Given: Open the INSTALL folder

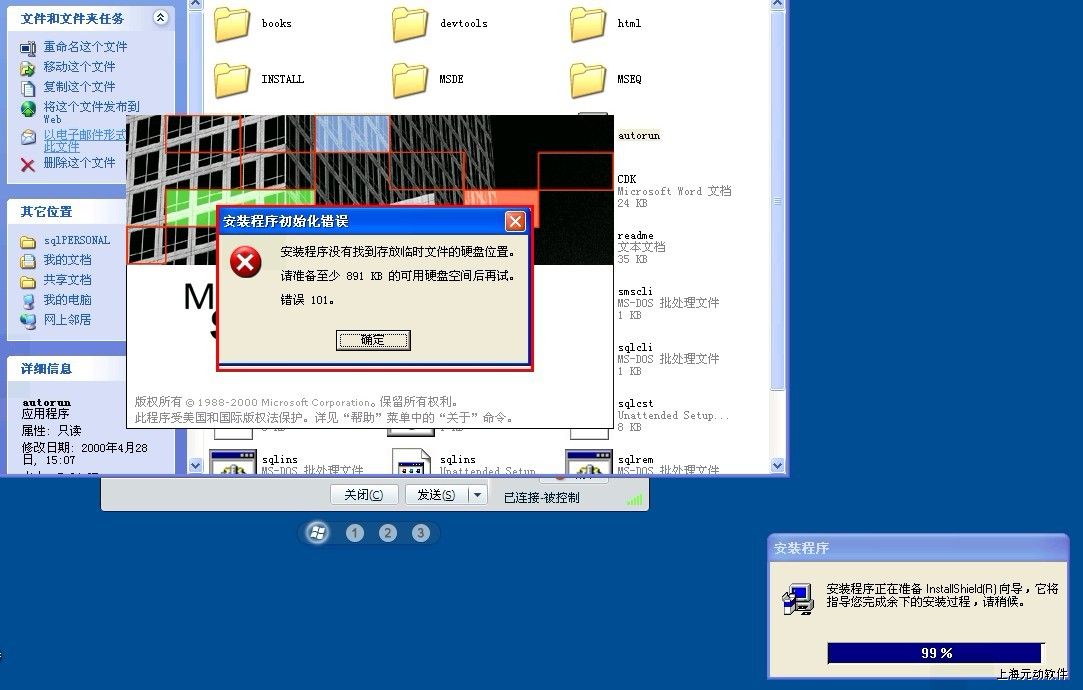Looking at the screenshot, I should click(232, 79).
